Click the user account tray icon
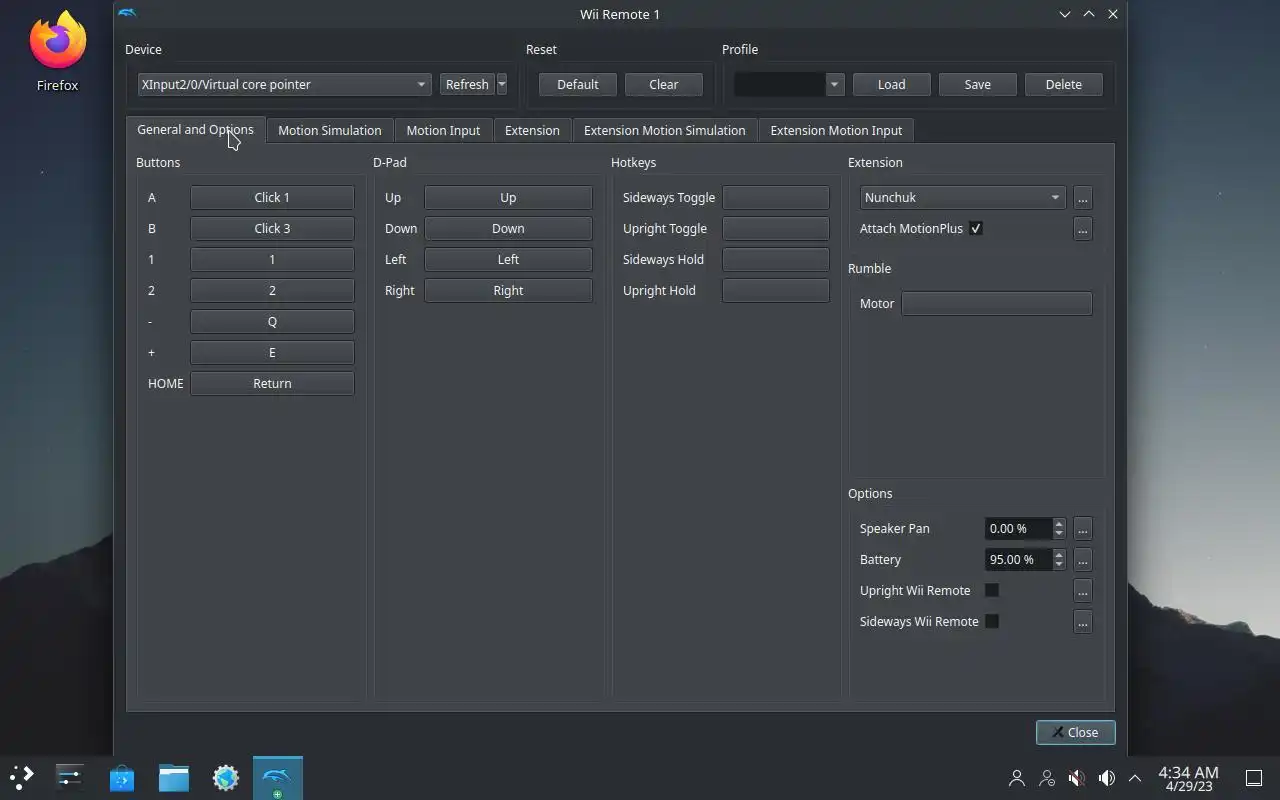This screenshot has width=1280, height=800. coord(1017,778)
